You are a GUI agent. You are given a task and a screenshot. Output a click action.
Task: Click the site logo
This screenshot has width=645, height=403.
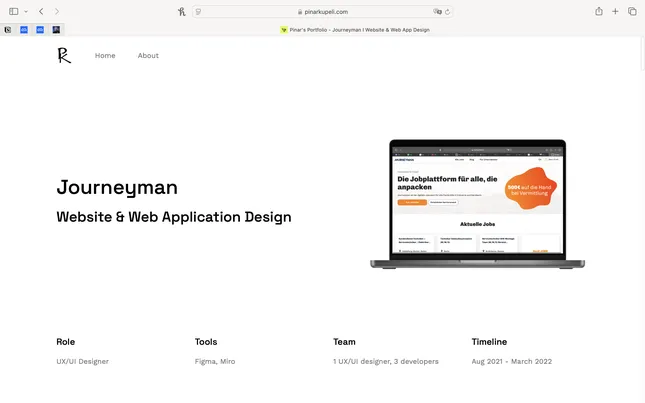coord(64,56)
